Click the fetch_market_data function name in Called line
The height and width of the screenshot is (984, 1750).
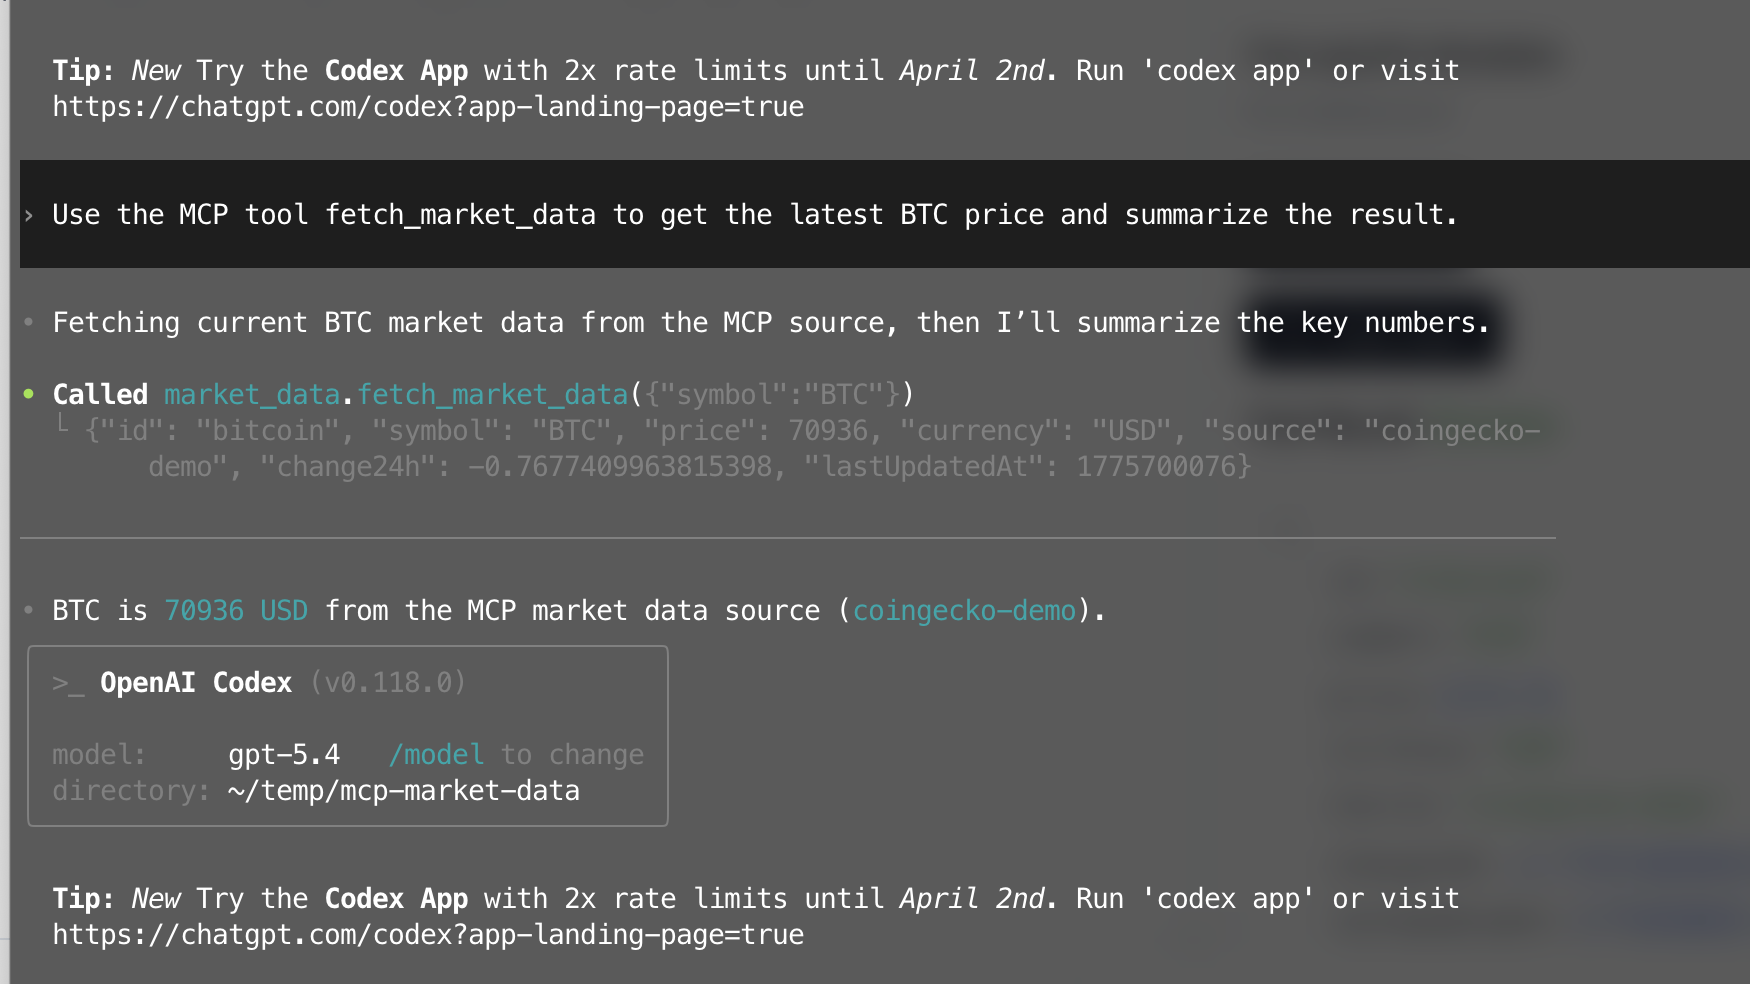(492, 395)
